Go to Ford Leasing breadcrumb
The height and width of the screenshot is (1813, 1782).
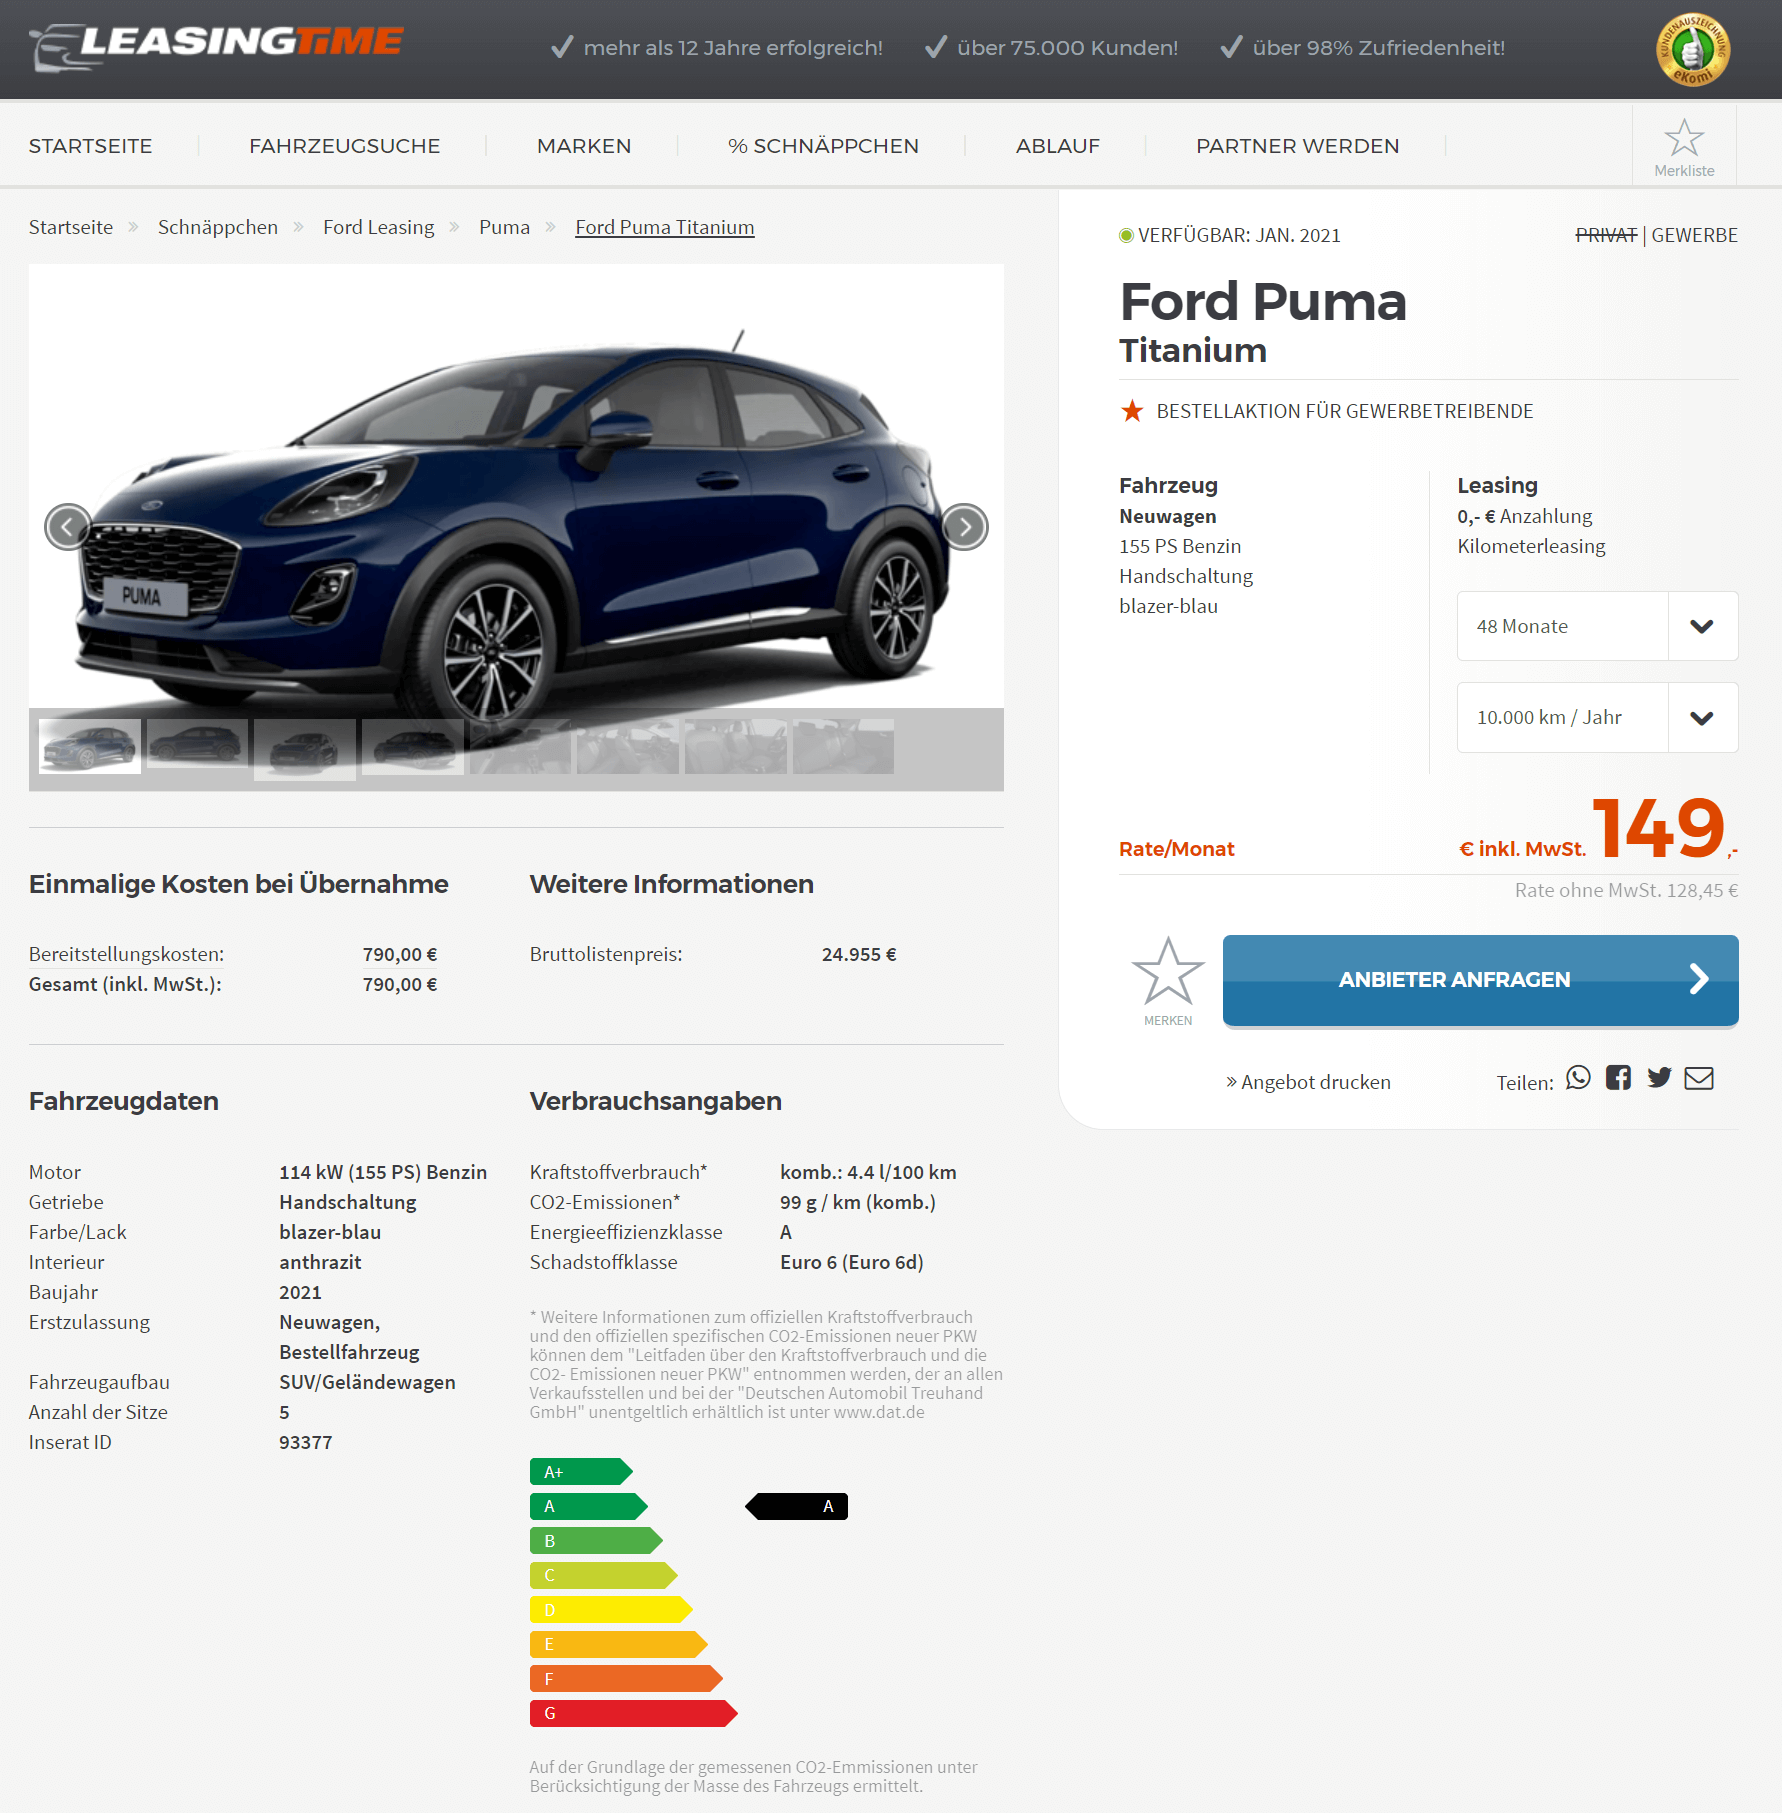click(x=378, y=227)
